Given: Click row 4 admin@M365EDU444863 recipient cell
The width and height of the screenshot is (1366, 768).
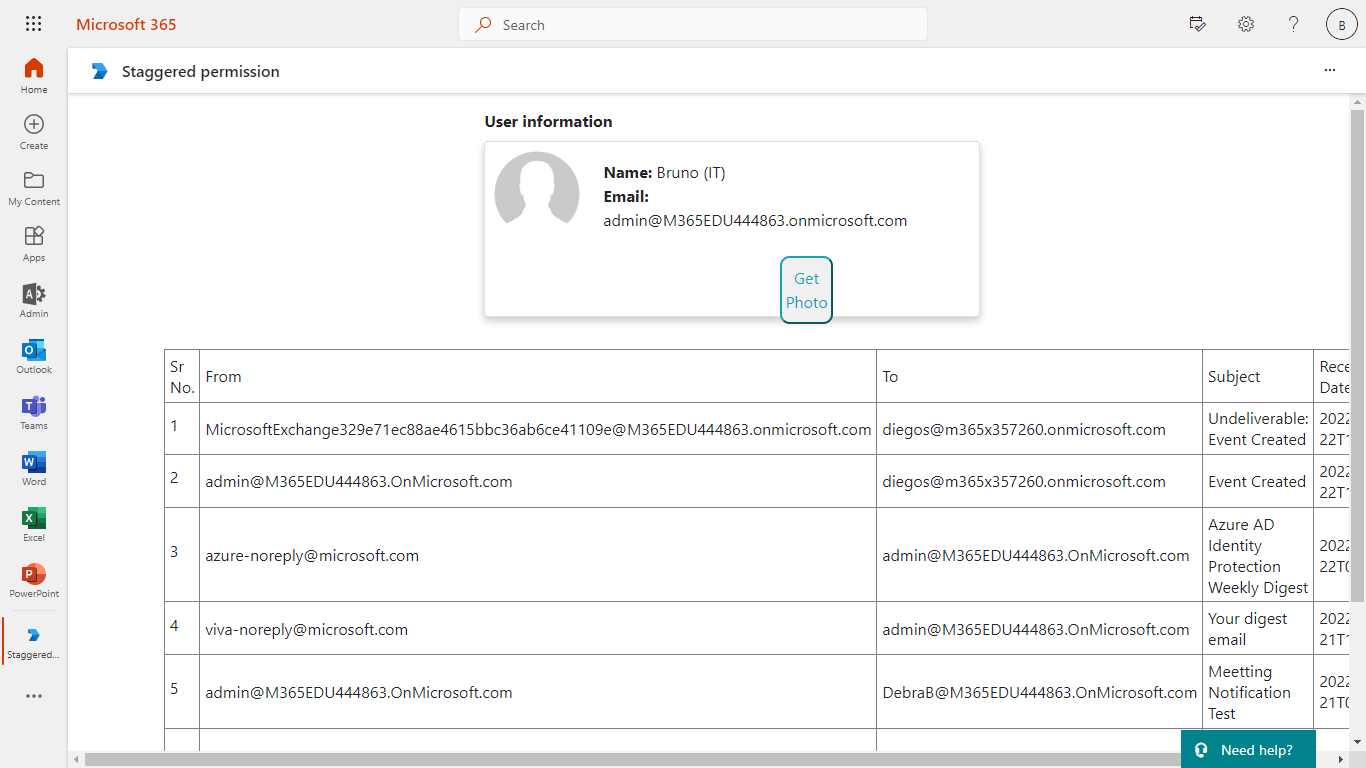Looking at the screenshot, I should click(1039, 629).
